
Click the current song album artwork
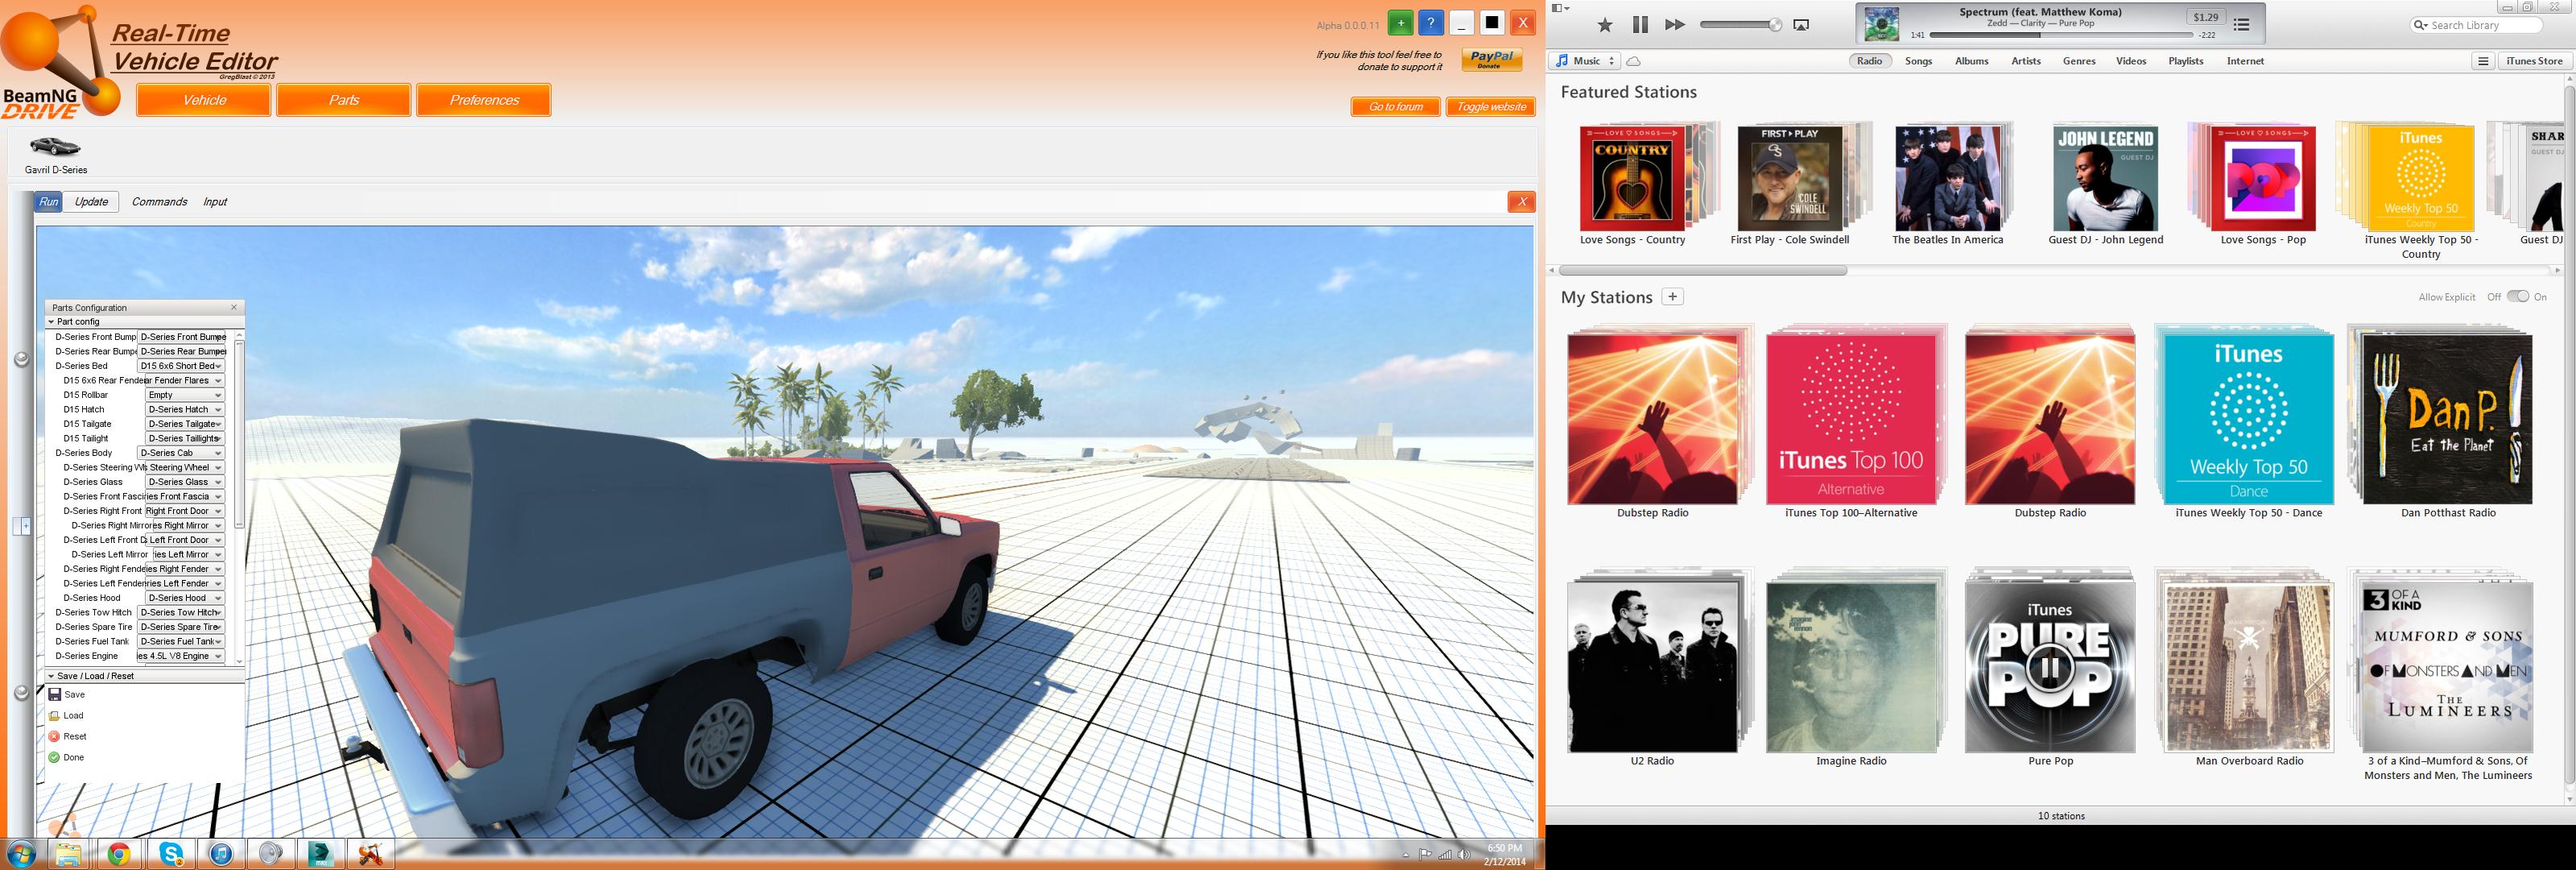point(1881,24)
